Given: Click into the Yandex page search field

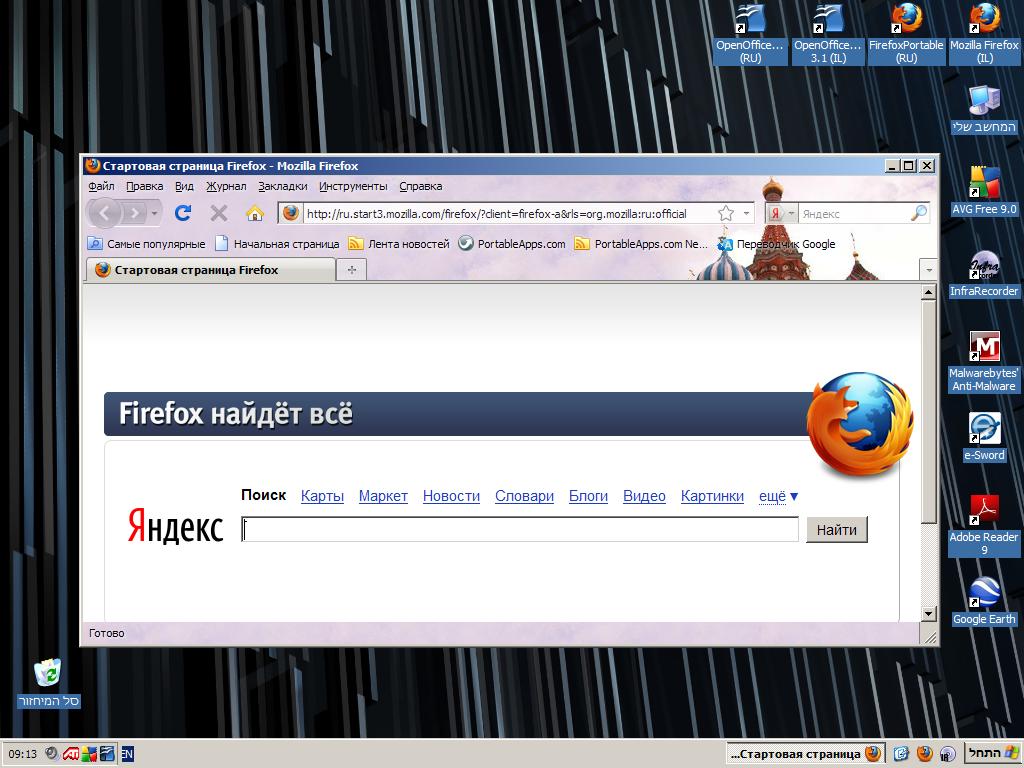Looking at the screenshot, I should 520,530.
